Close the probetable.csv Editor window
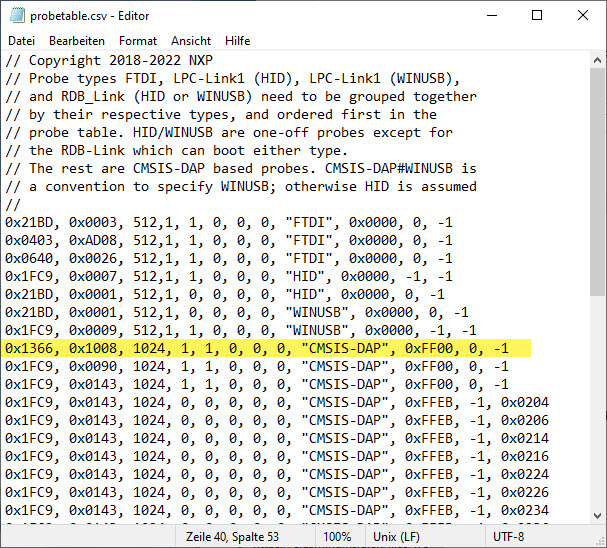This screenshot has height=548, width=607. tap(583, 15)
